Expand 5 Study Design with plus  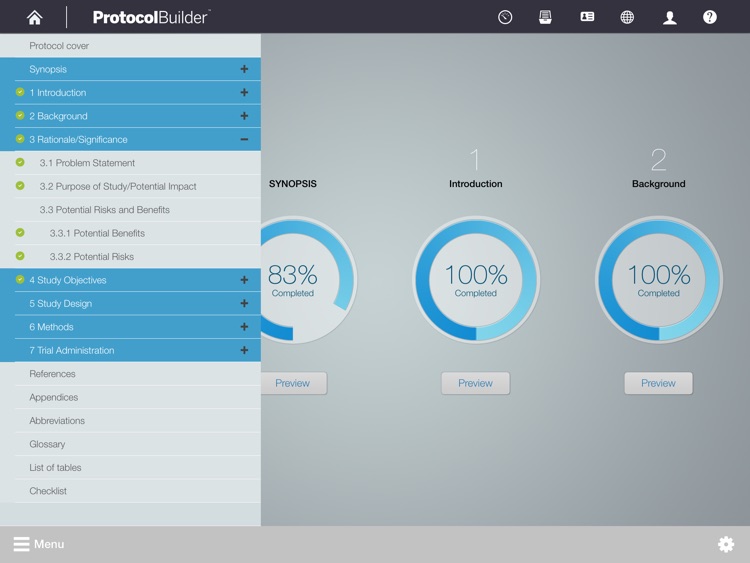point(244,303)
